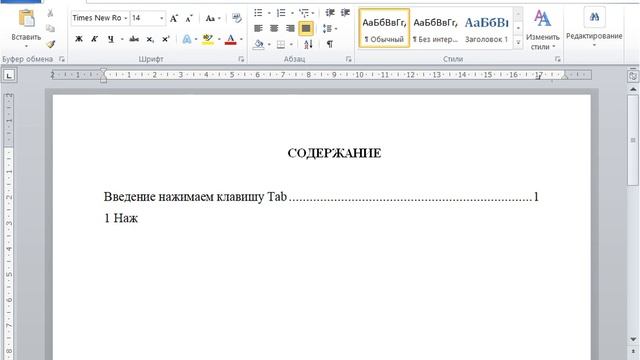Open the Редактирование menu
The width and height of the screenshot is (640, 360).
[x=594, y=27]
